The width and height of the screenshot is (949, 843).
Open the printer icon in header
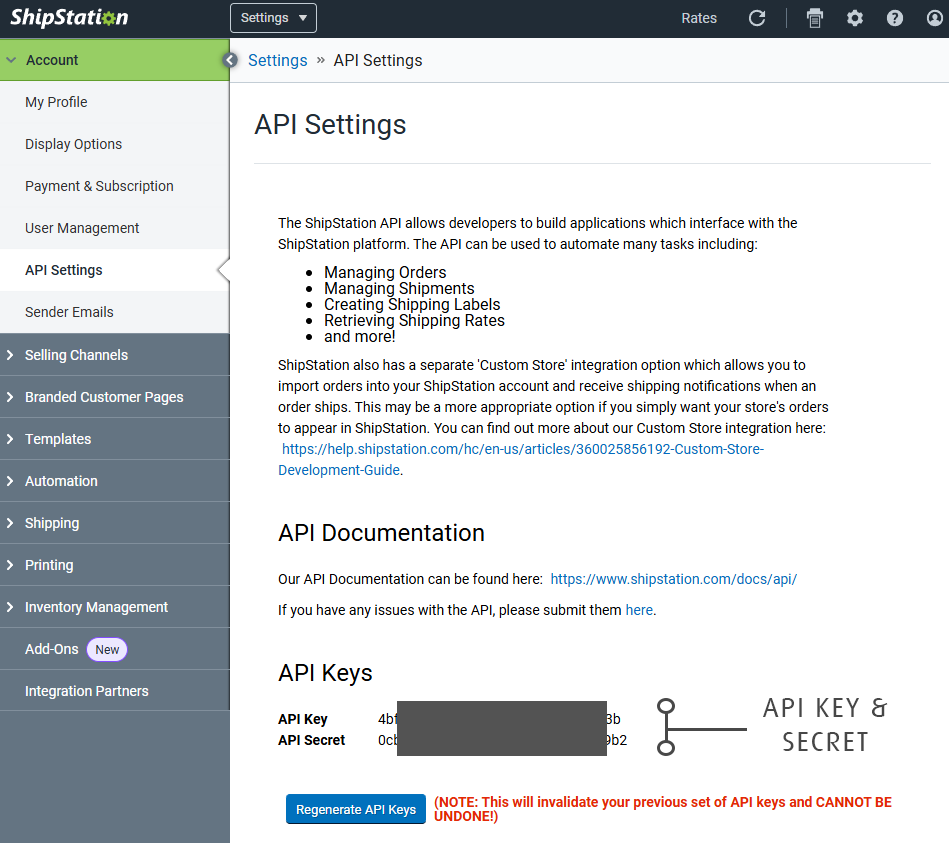[815, 18]
